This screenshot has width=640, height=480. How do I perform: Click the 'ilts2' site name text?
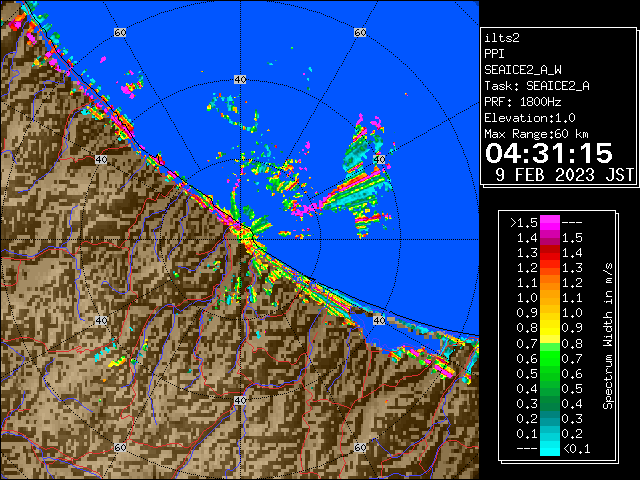coord(502,38)
